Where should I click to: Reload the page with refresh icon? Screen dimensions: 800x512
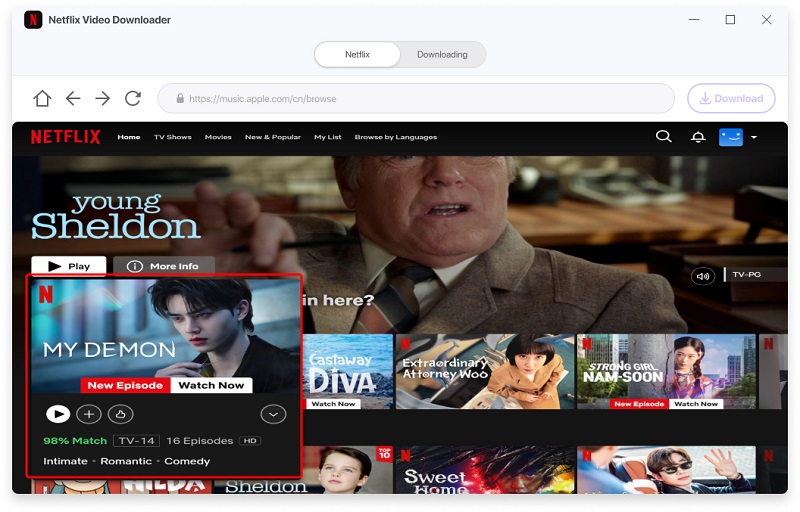pos(133,98)
